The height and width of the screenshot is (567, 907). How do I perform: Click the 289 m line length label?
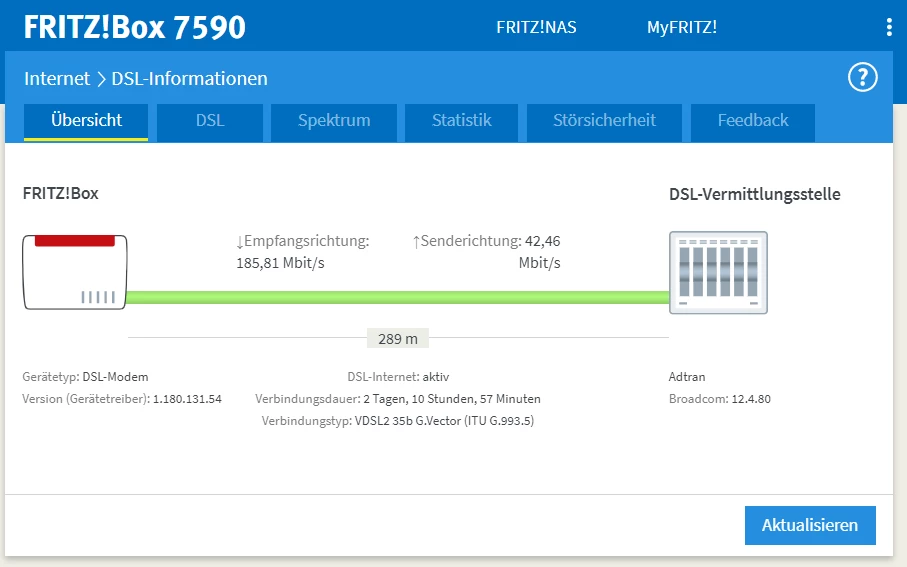click(398, 338)
